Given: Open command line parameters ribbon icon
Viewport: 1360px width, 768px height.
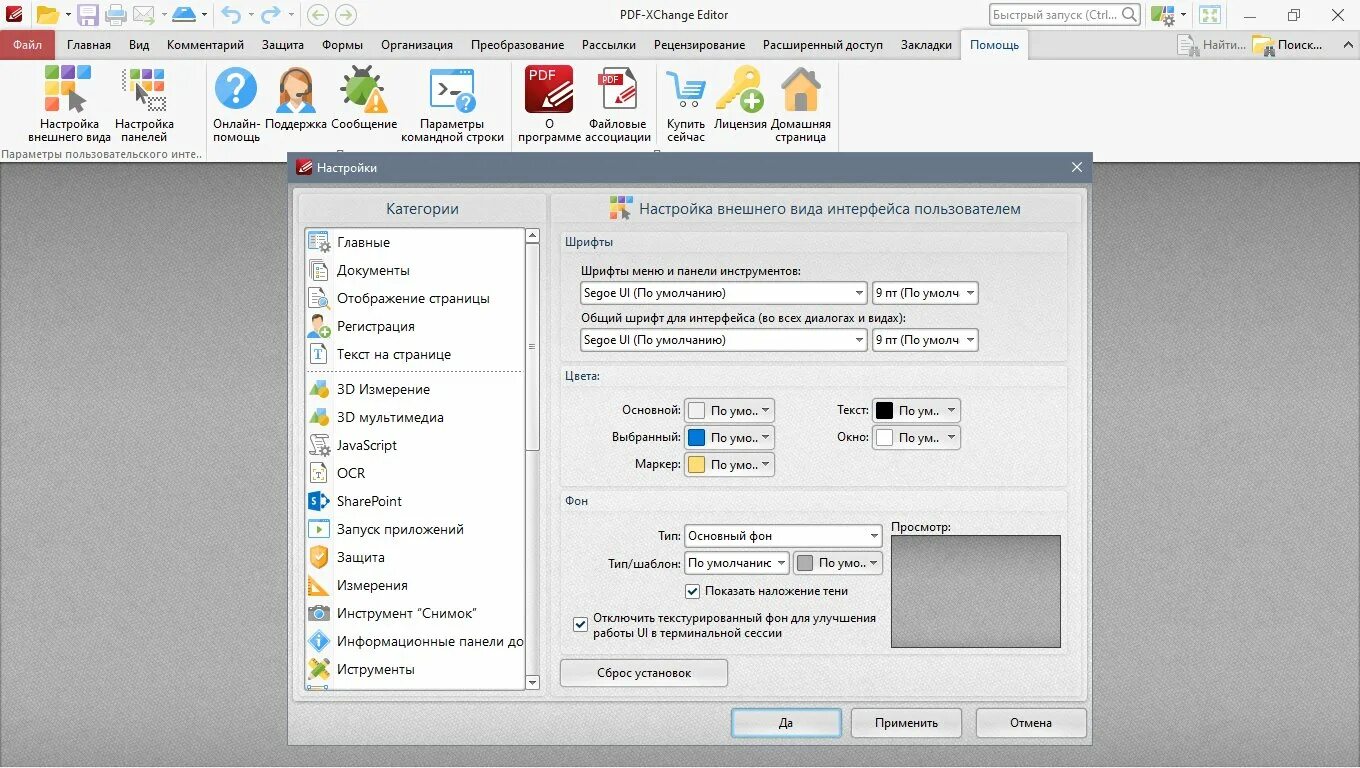Looking at the screenshot, I should [452, 104].
